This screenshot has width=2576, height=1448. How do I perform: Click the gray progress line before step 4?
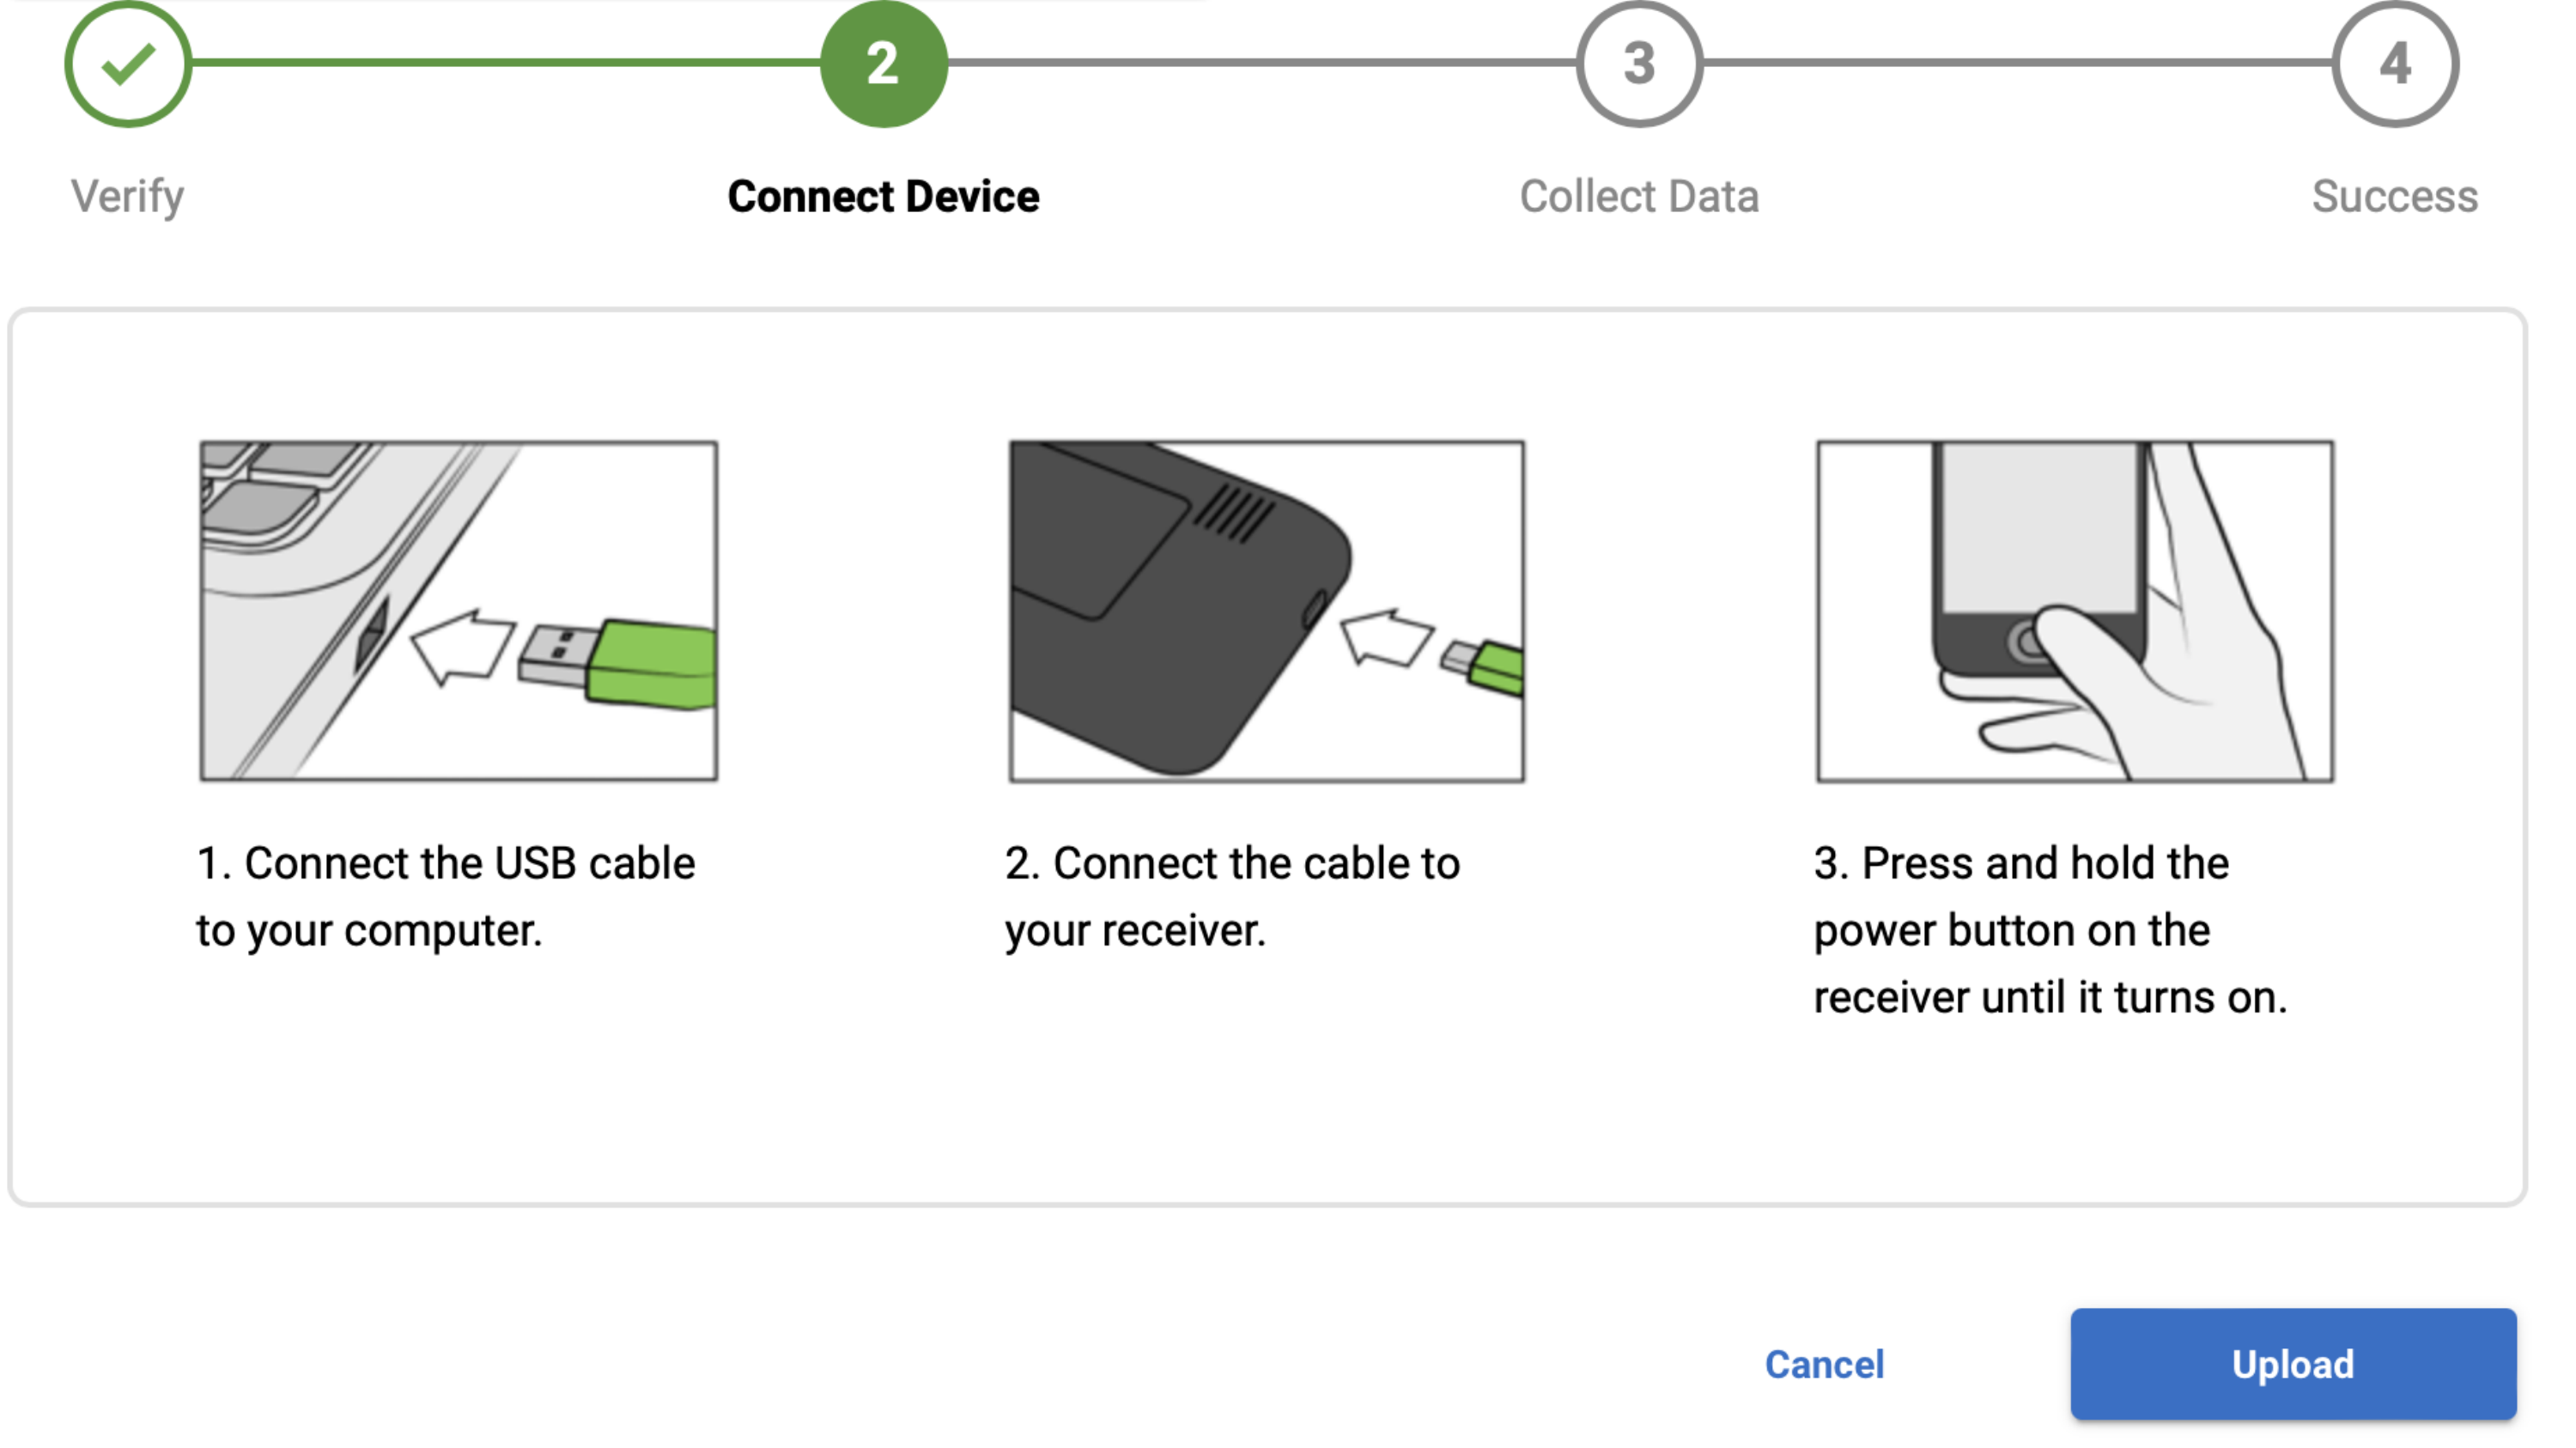click(2017, 62)
